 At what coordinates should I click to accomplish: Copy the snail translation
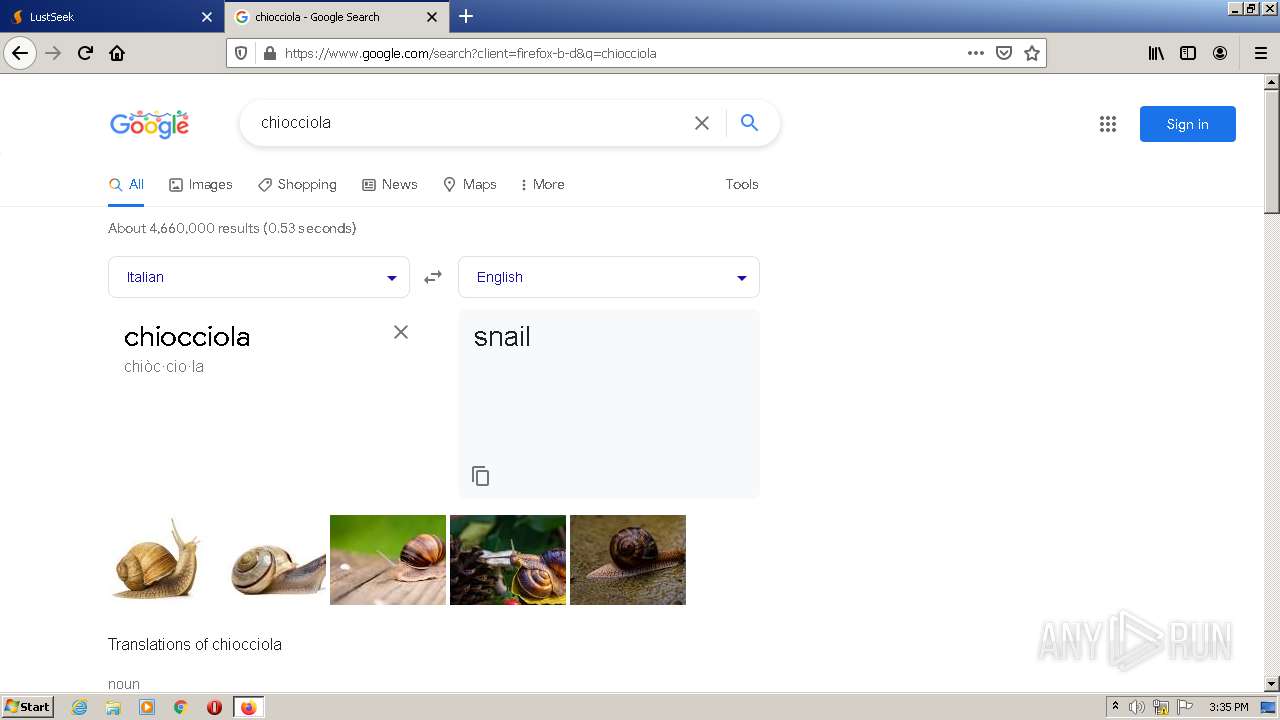pyautogui.click(x=481, y=476)
